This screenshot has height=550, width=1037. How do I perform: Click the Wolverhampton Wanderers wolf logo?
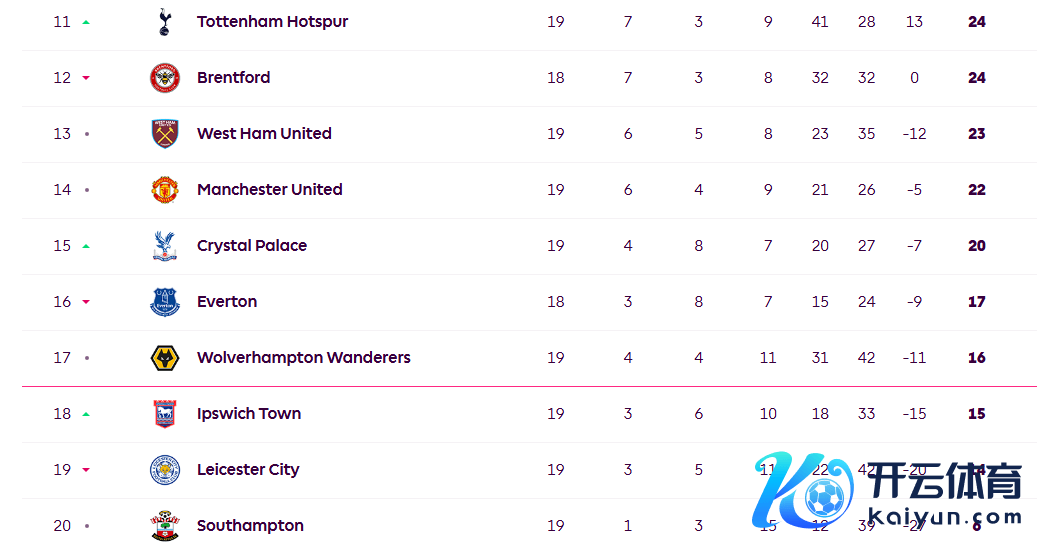click(165, 358)
